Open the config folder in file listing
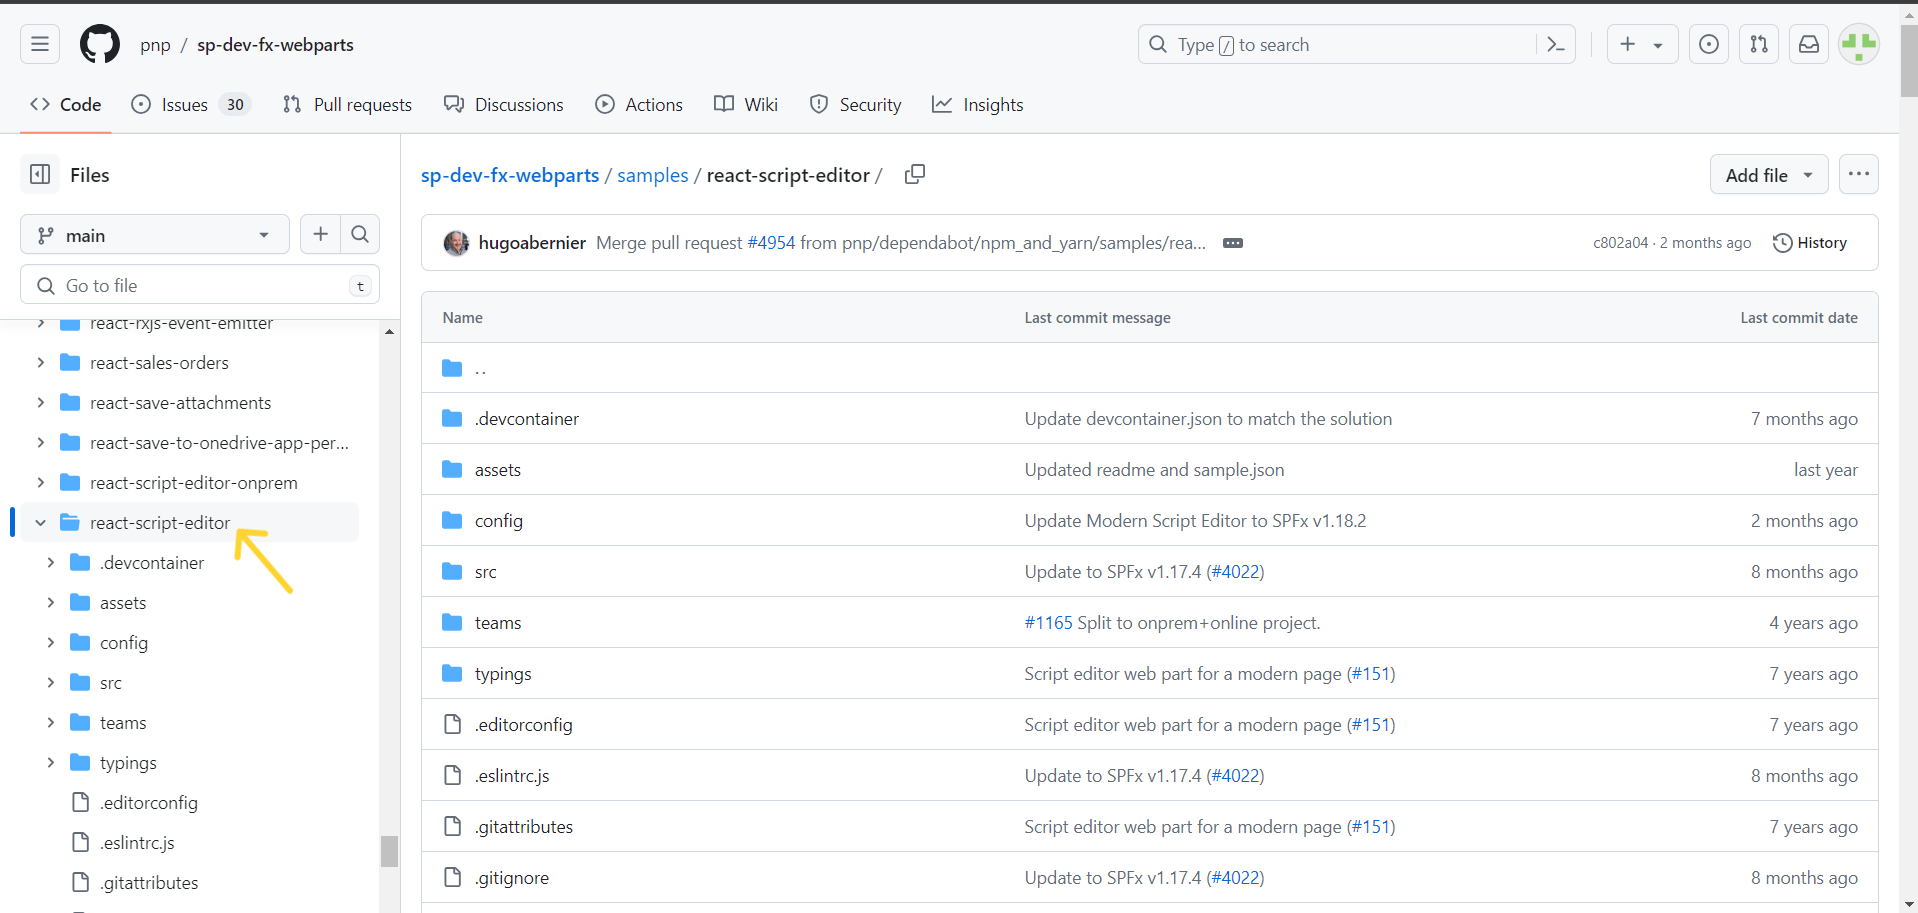 pyautogui.click(x=498, y=520)
